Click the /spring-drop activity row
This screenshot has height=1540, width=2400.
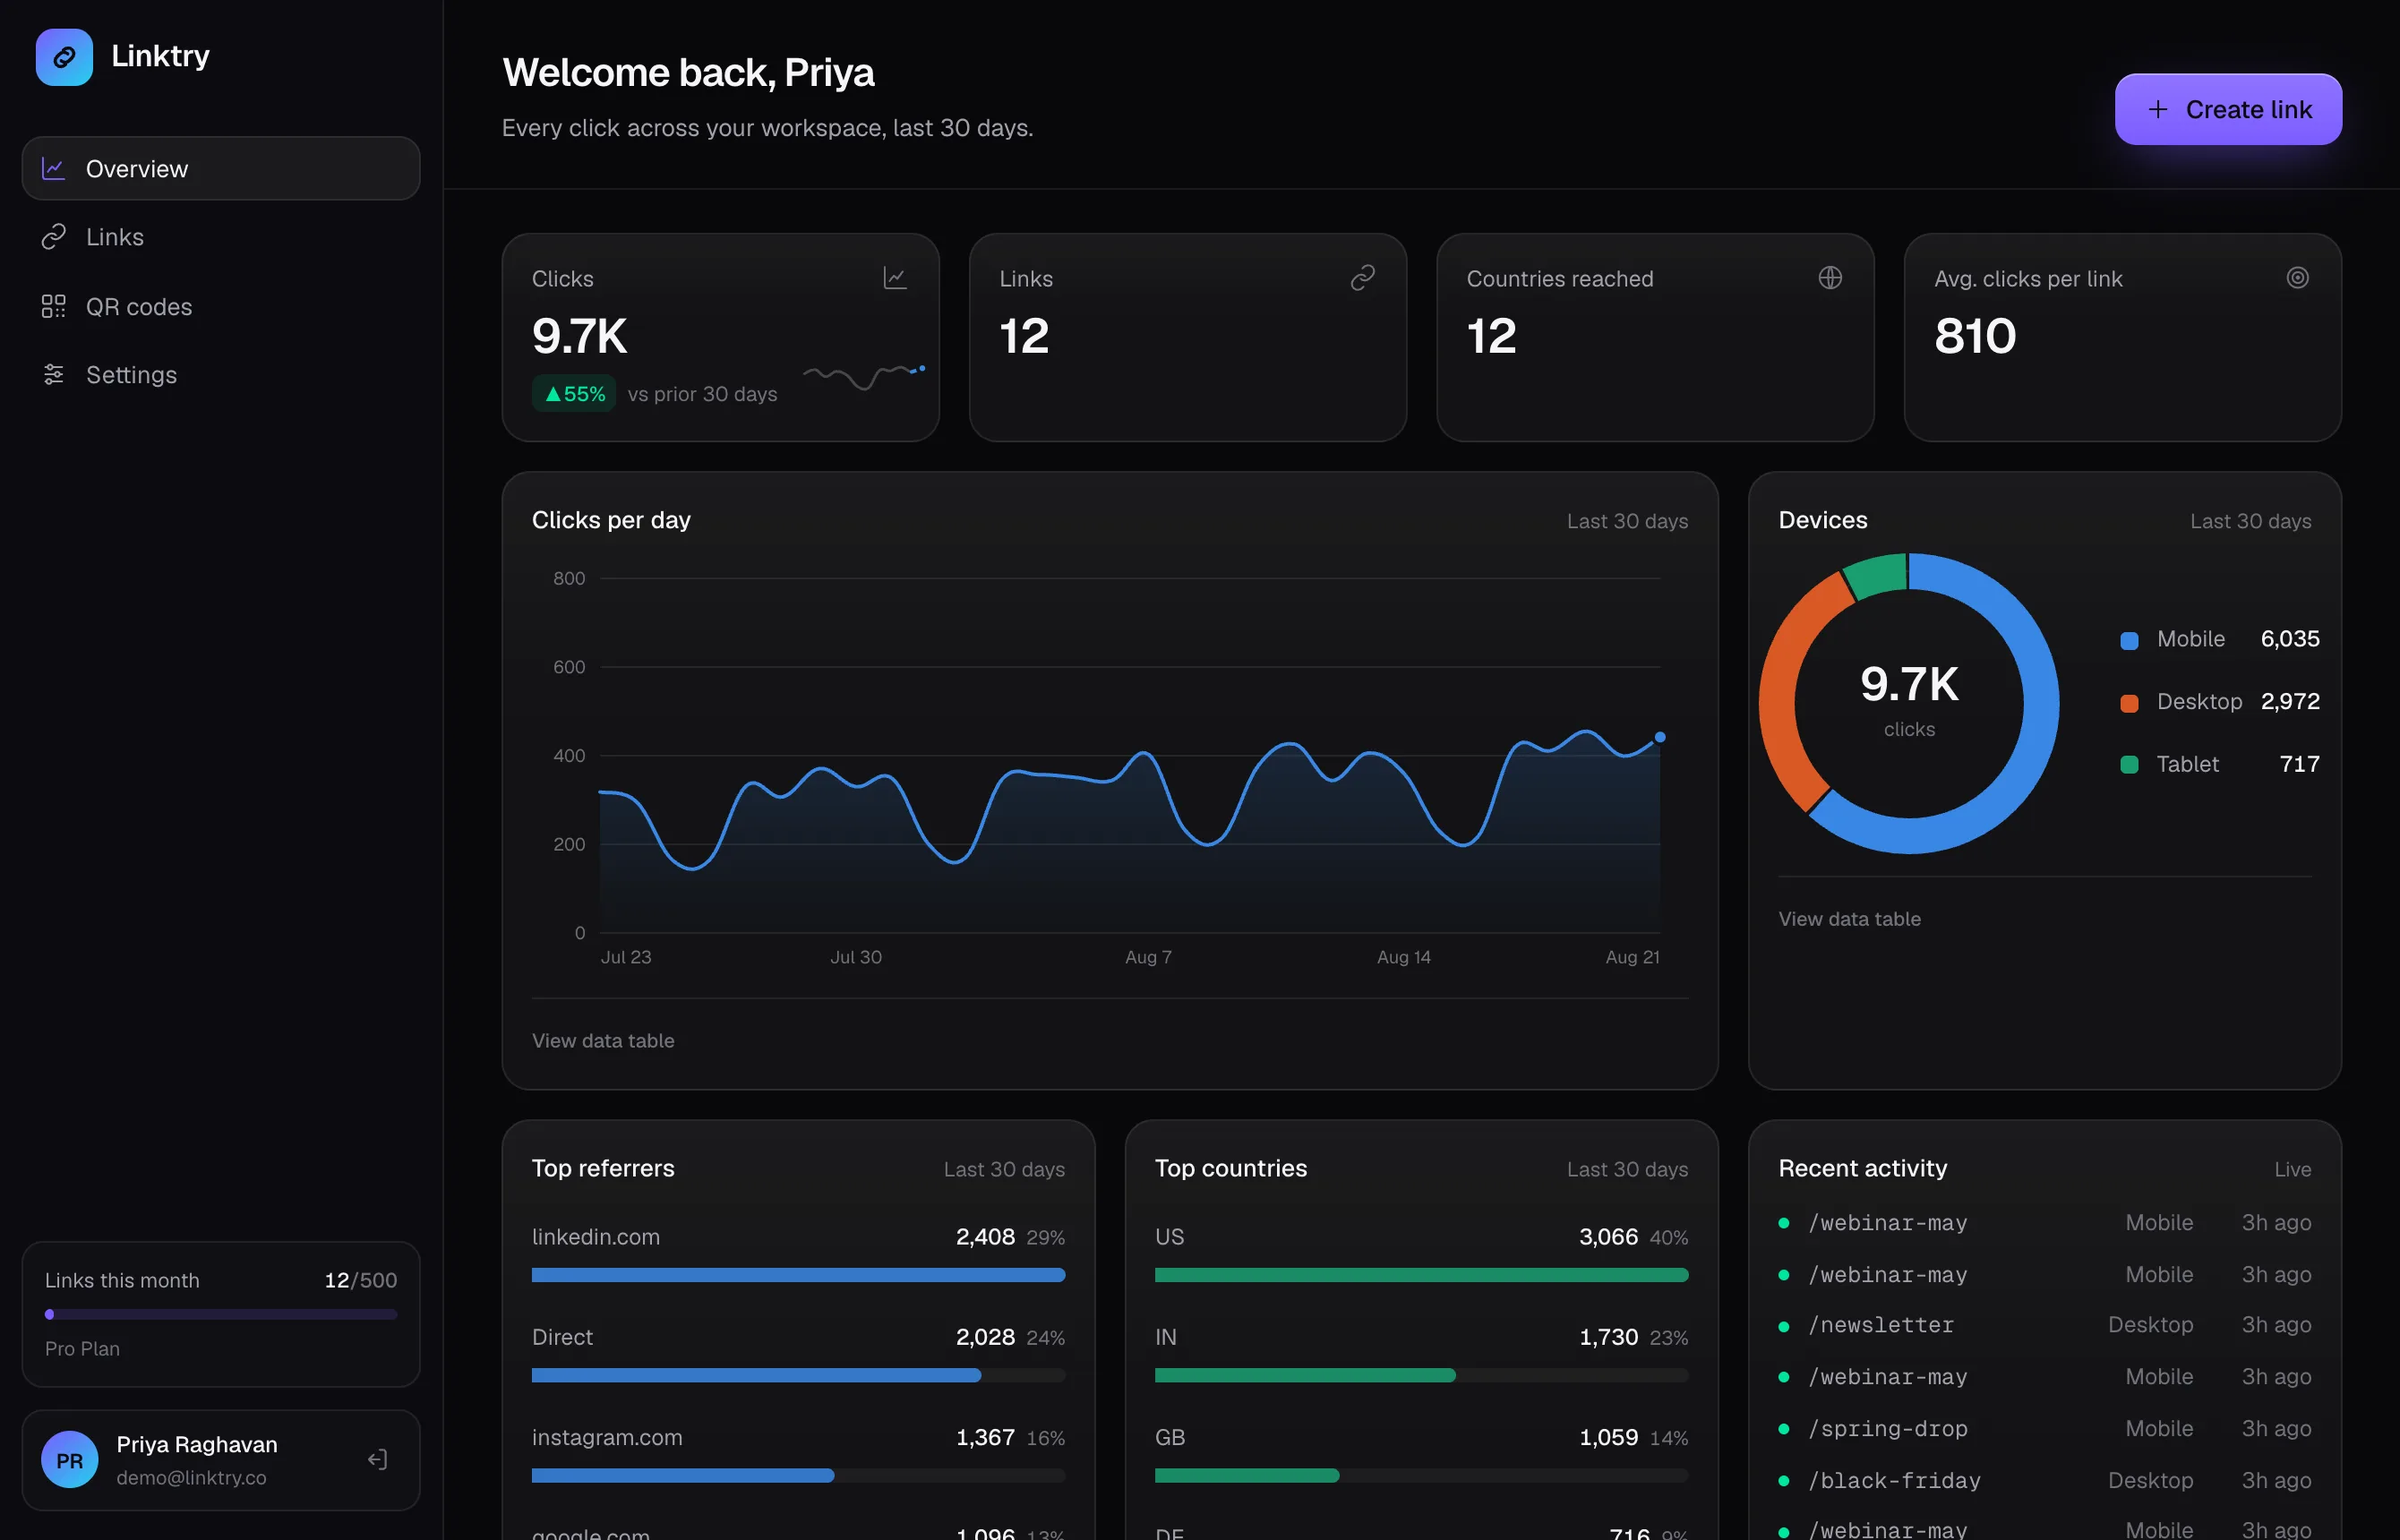tap(2044, 1429)
